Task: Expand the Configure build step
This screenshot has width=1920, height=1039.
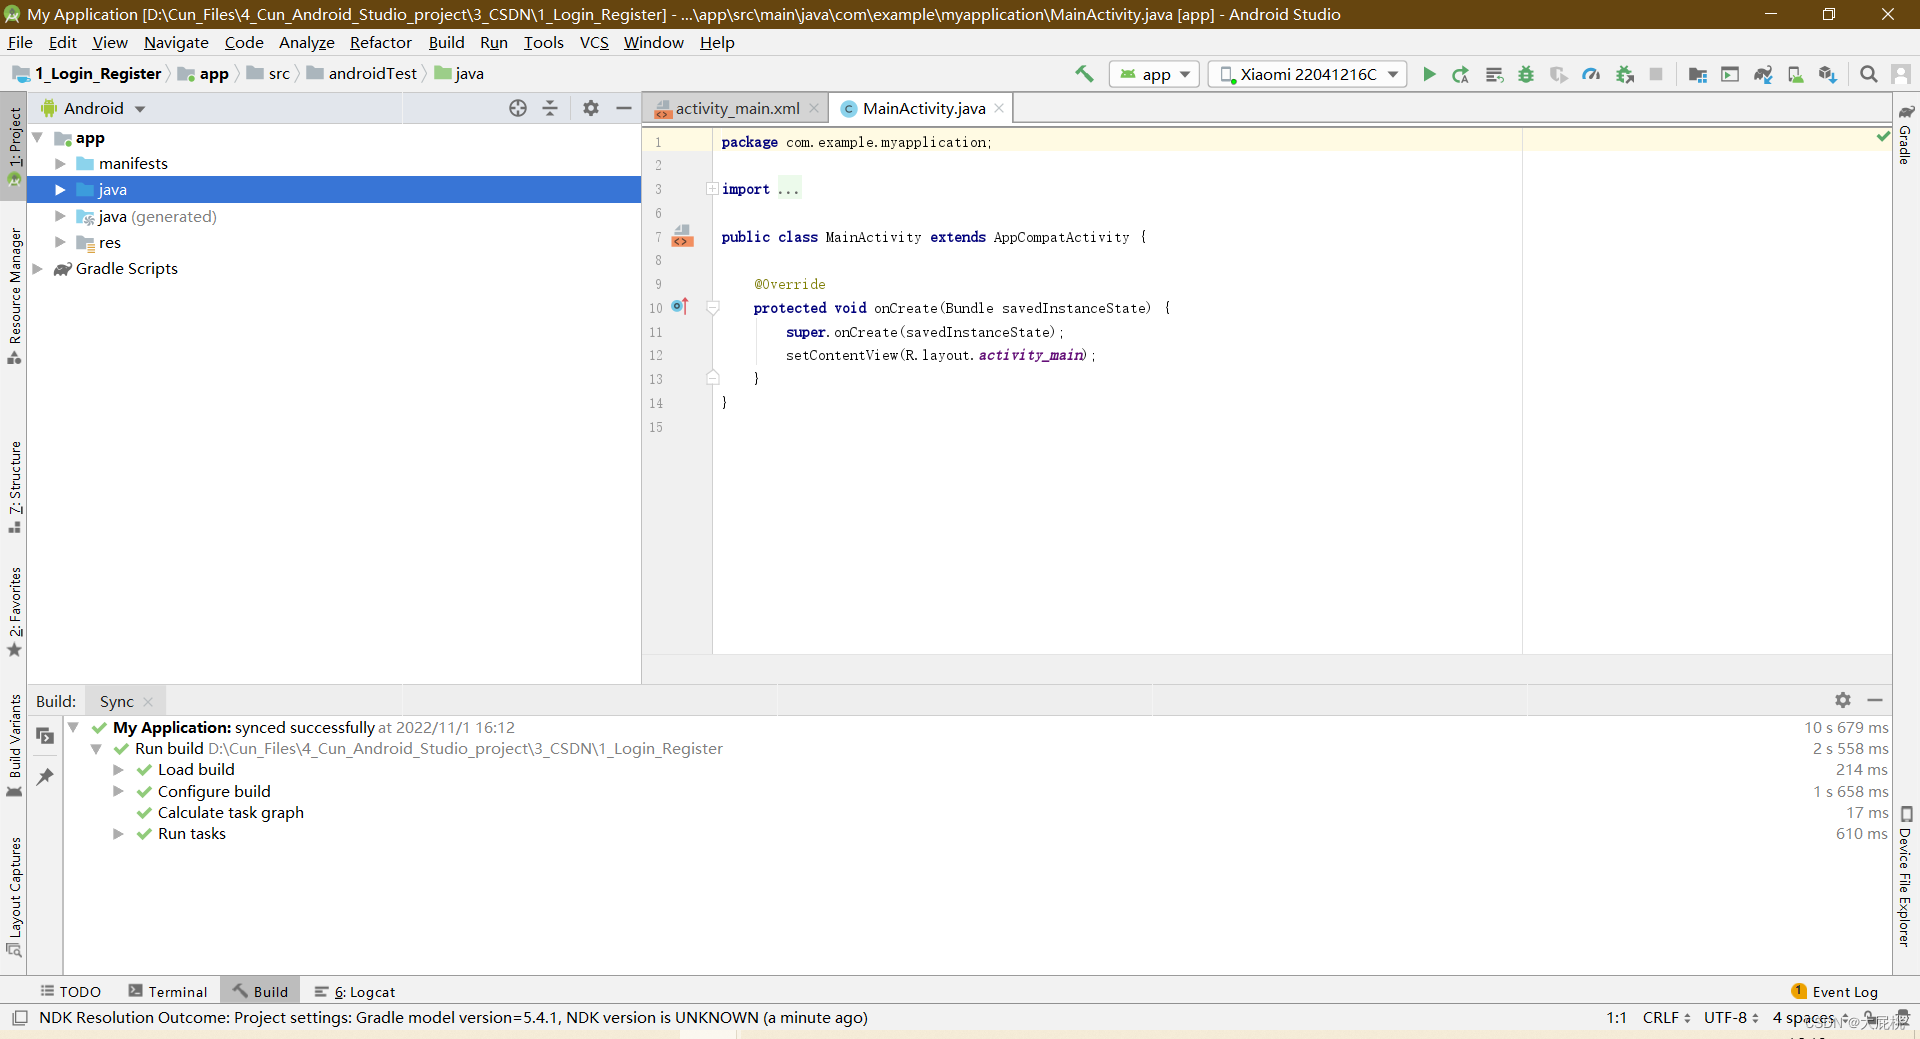Action: pos(118,791)
